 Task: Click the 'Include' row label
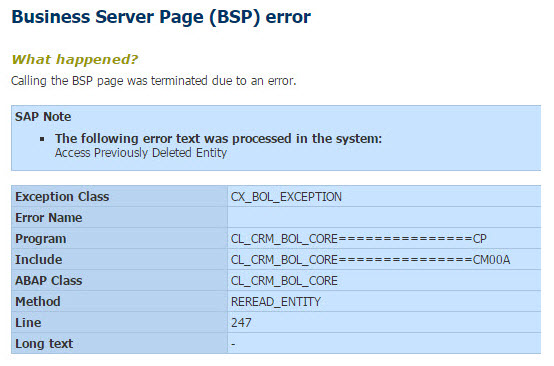tap(39, 260)
